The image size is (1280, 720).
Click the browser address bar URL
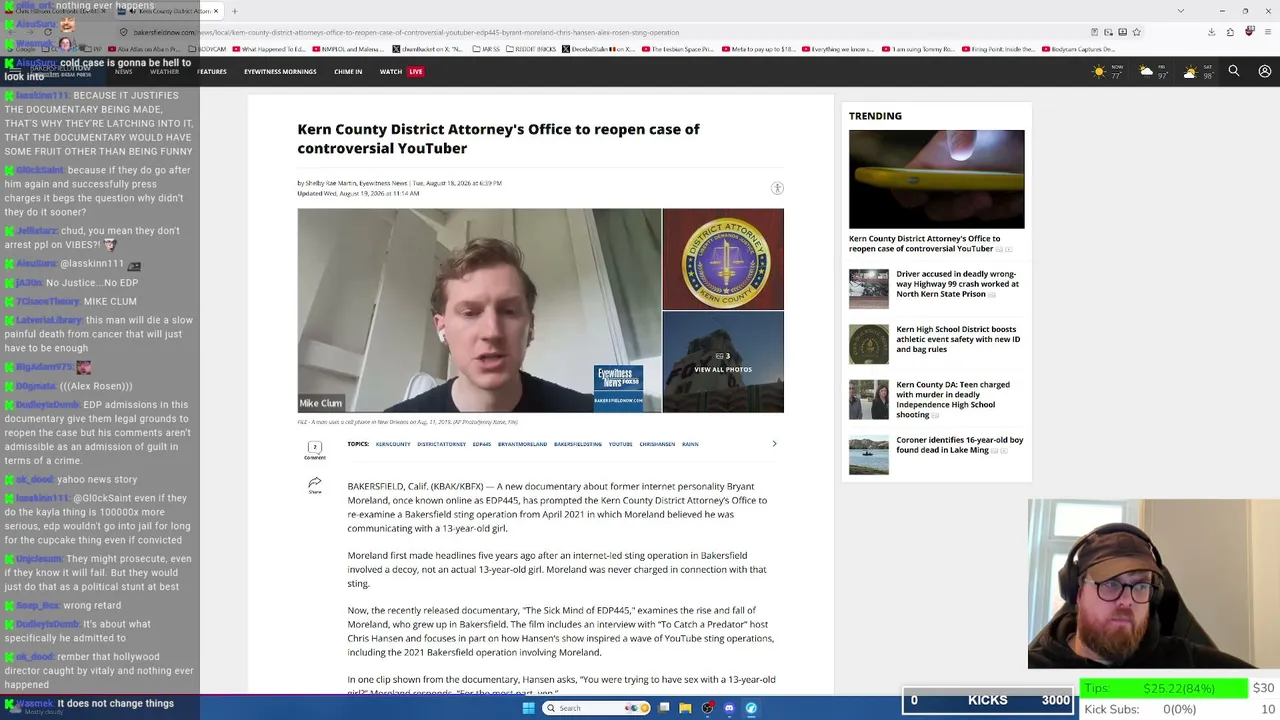point(405,32)
